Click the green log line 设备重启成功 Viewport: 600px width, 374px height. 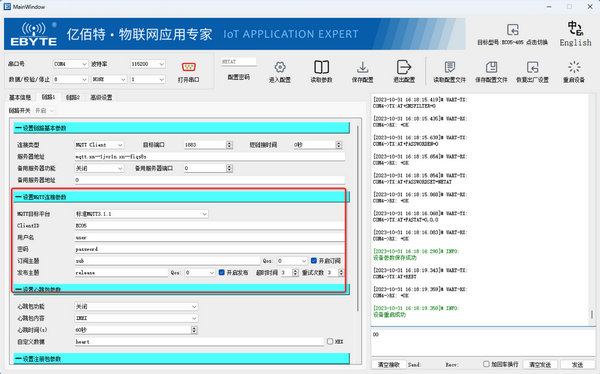[390, 315]
